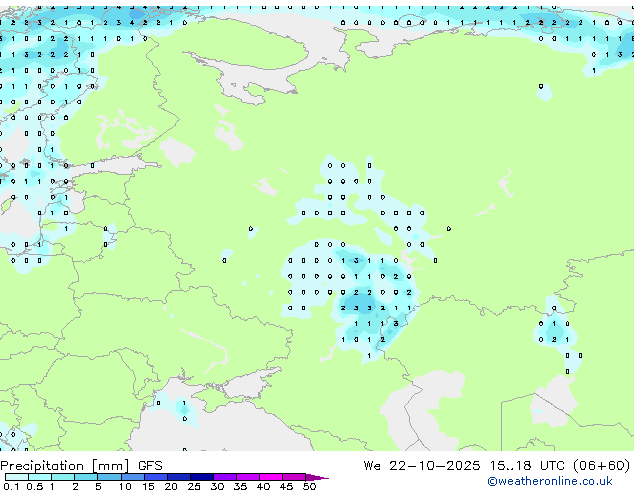Click the 30–35 mm purple legend swatch
The width and height of the screenshot is (634, 490).
[225, 477]
